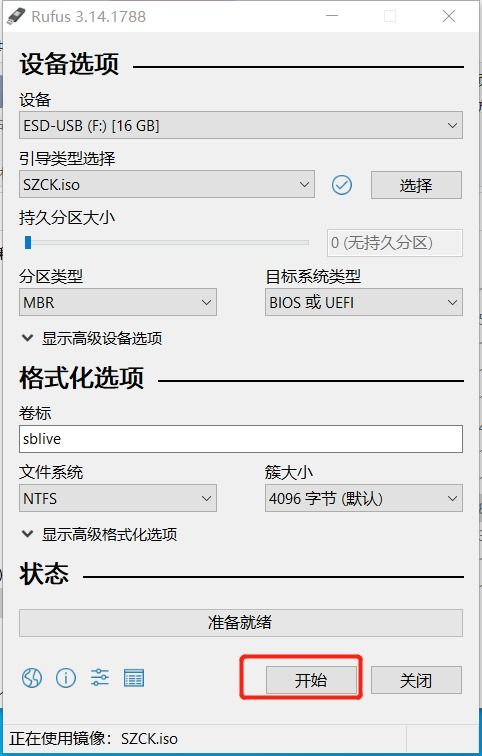The width and height of the screenshot is (482, 756).
Task: Click the Rufus USB icon in title bar
Action: [16, 16]
